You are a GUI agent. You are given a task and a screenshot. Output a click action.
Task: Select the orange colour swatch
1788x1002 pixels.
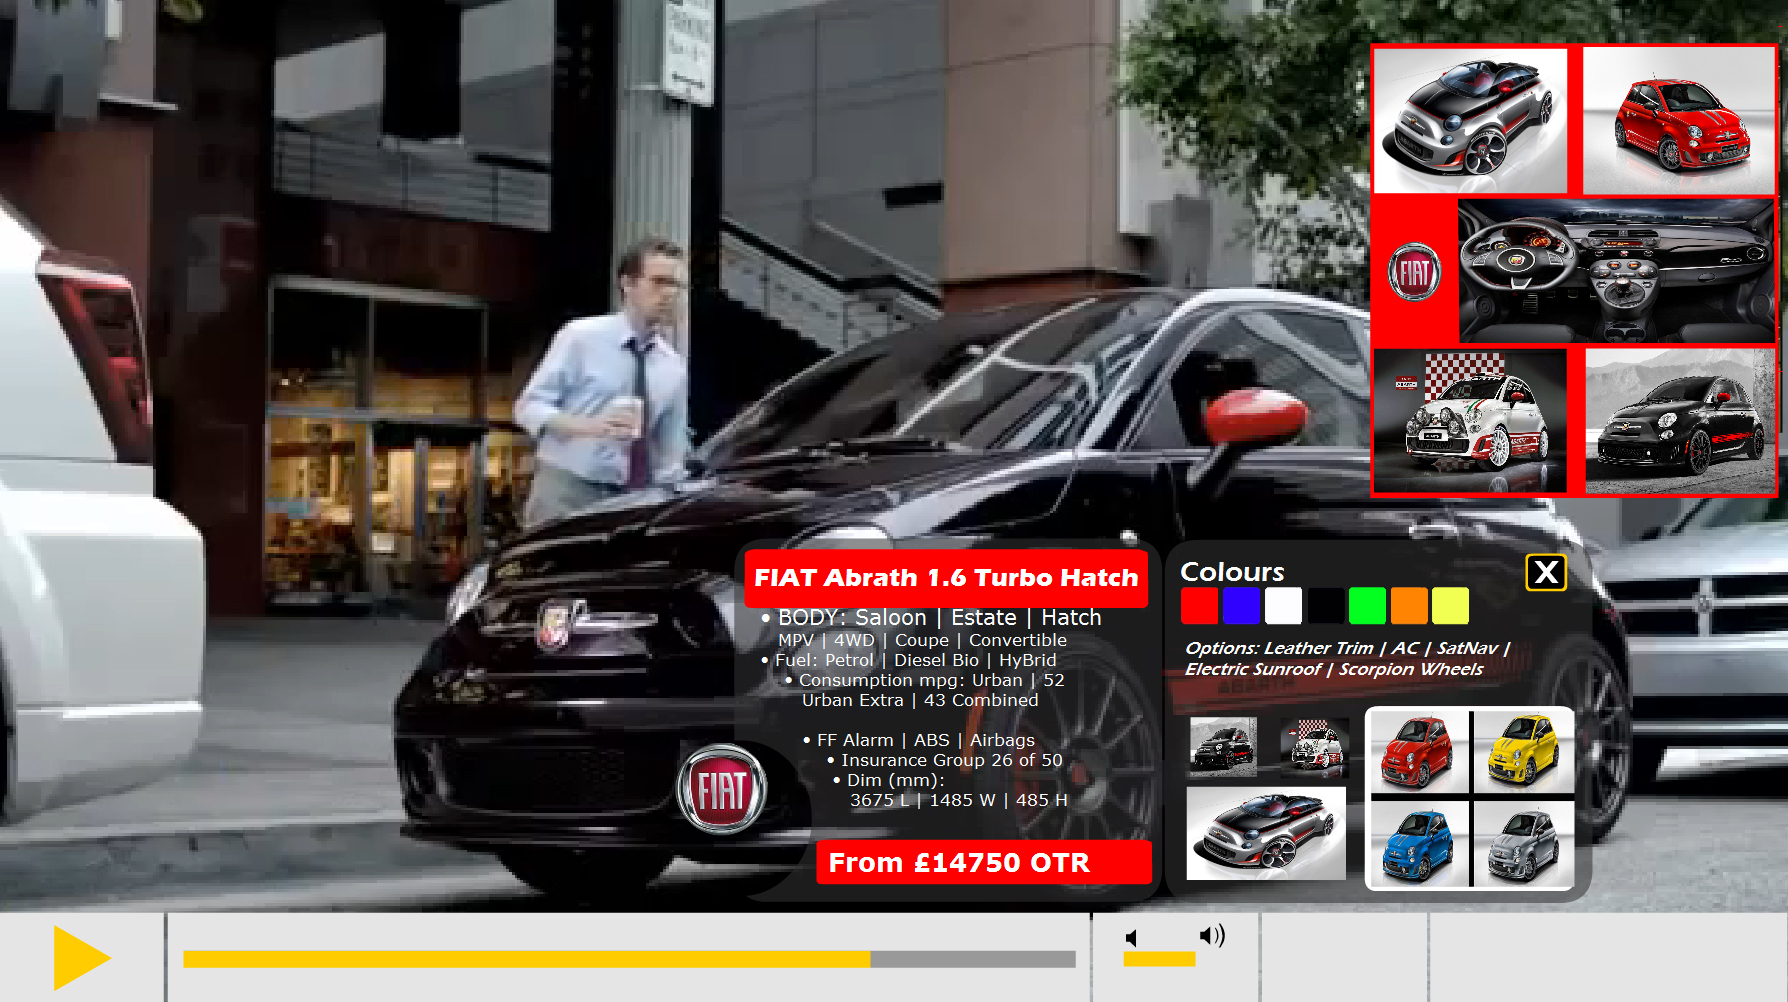(1409, 606)
